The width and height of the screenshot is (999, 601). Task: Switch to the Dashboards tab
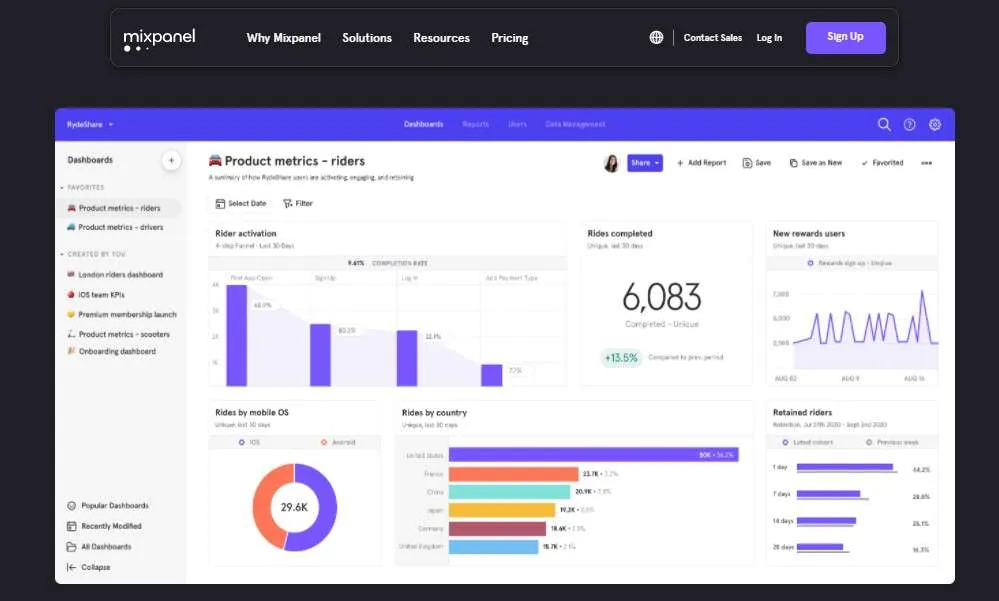click(424, 124)
